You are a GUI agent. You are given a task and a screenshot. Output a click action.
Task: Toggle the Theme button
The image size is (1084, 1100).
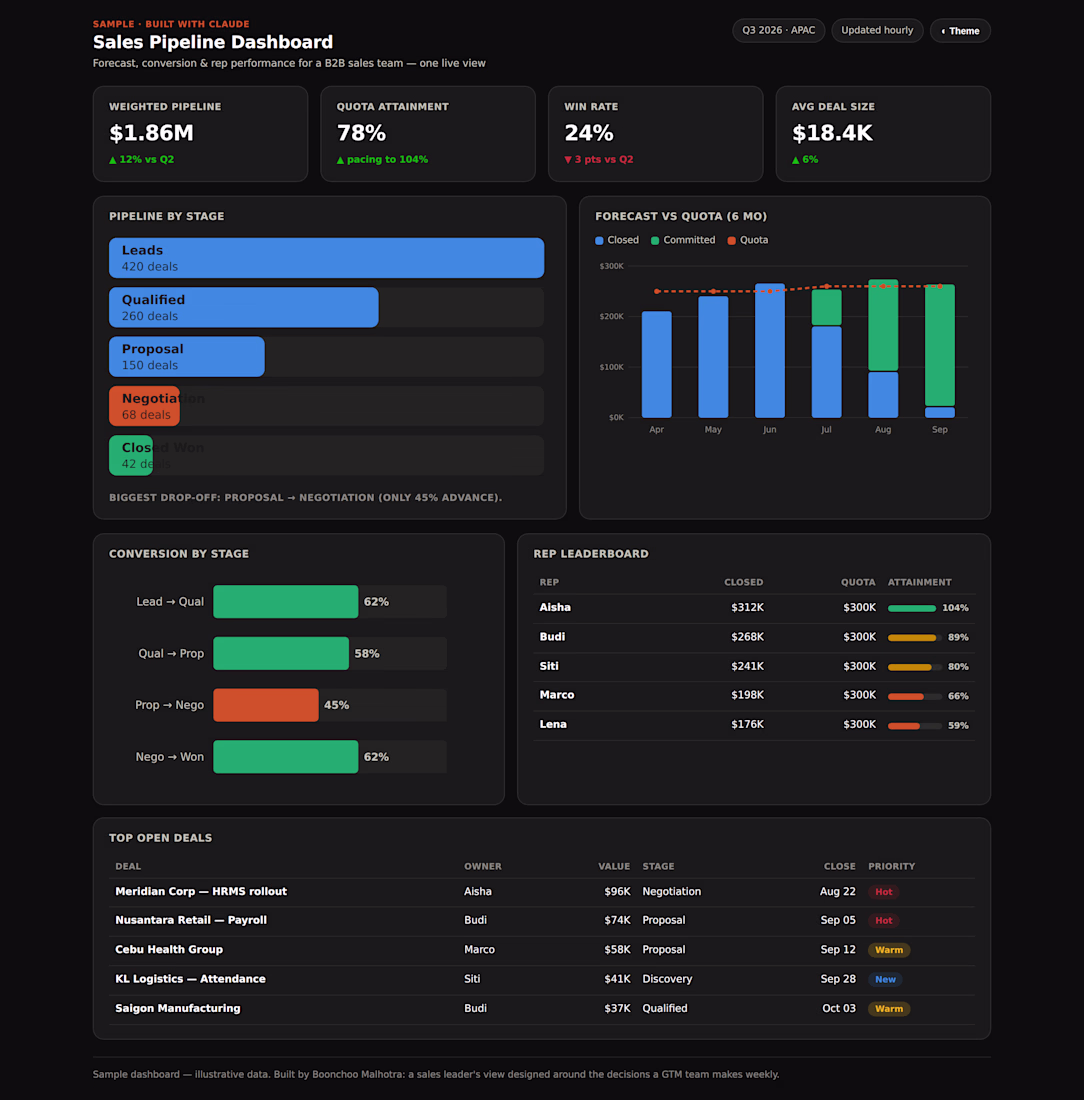click(x=960, y=31)
